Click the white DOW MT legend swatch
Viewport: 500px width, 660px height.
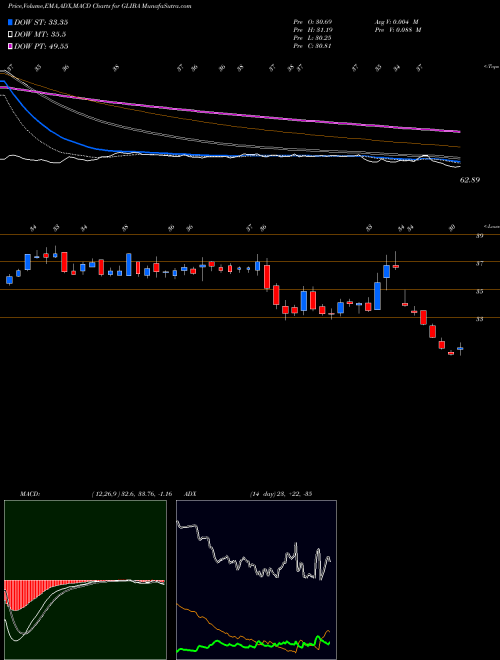click(10, 35)
